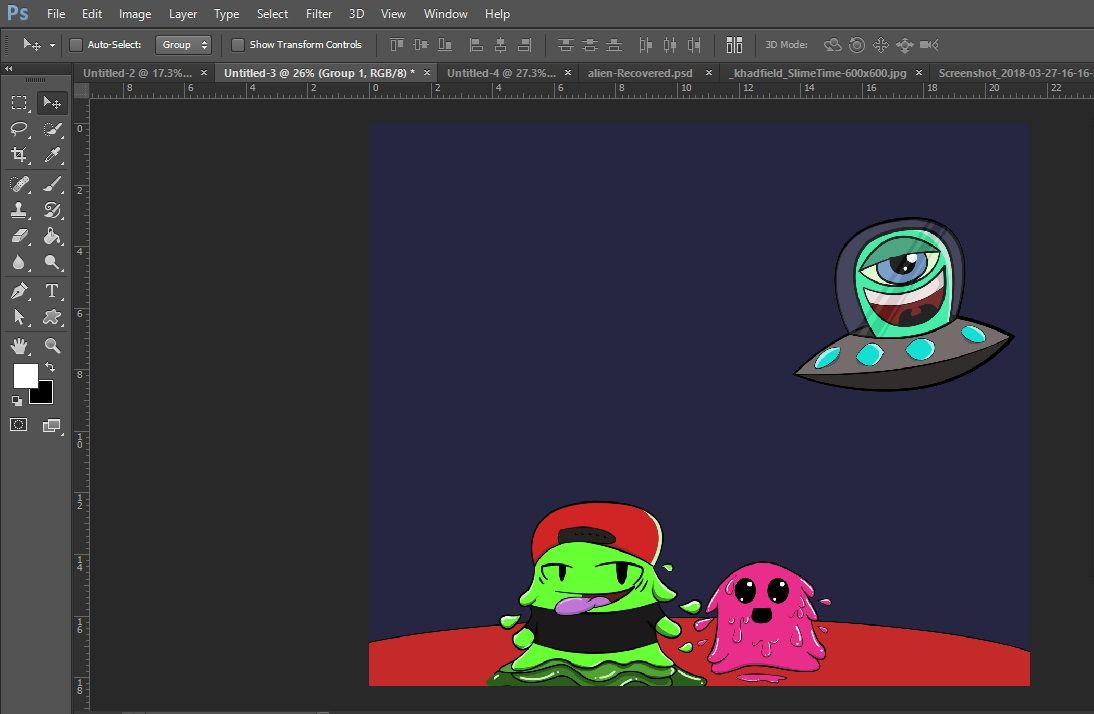Click Align Top Edges icon
This screenshot has height=714, width=1094.
(x=396, y=45)
